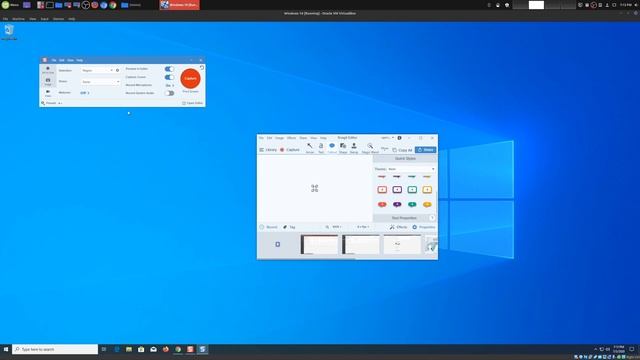The height and width of the screenshot is (360, 640).
Task: Open the Selection dropdown in the capture window
Action: tap(97, 71)
